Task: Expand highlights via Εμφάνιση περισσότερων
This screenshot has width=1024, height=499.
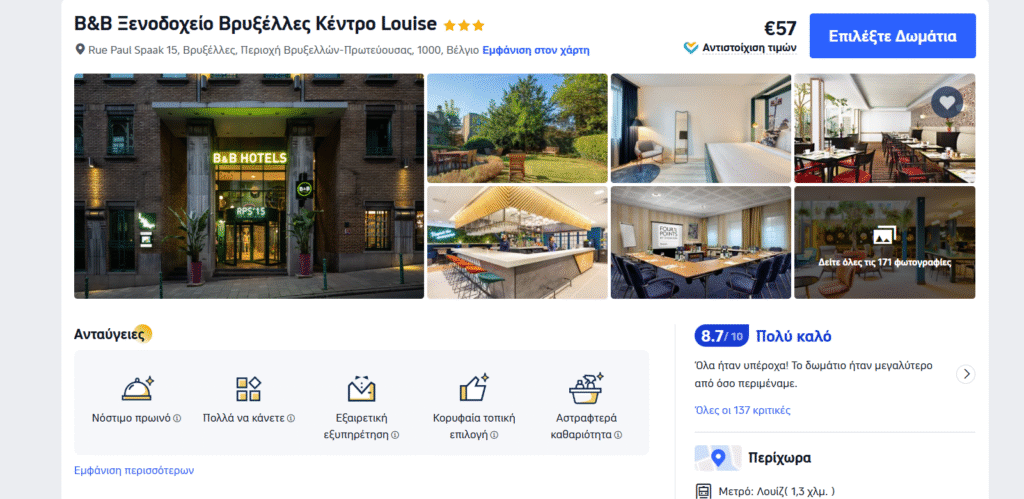Action: pos(134,470)
